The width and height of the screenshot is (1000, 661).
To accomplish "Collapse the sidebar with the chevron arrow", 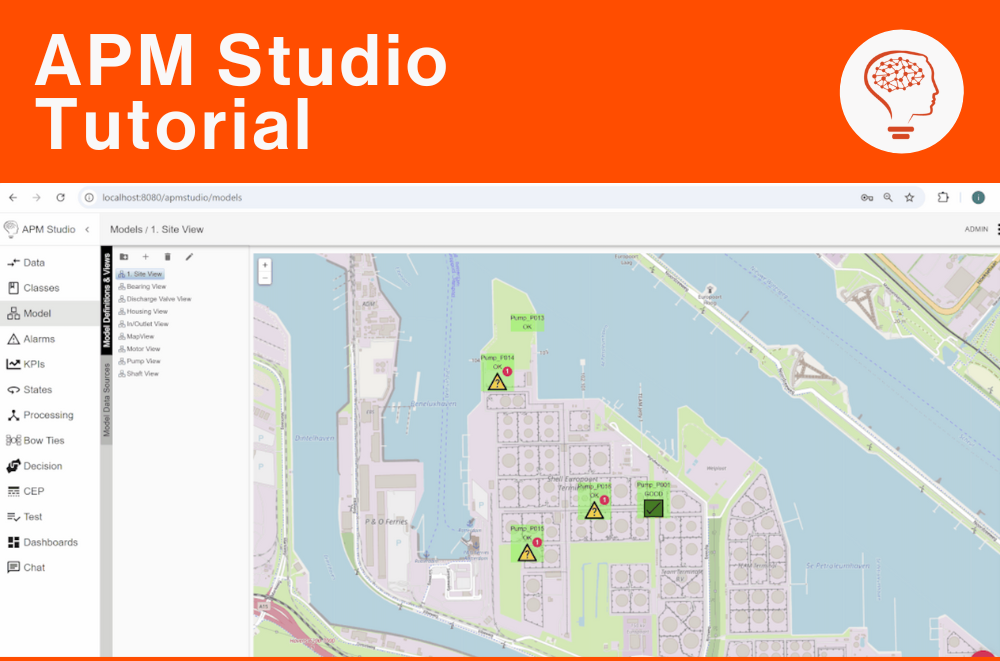I will [x=85, y=229].
